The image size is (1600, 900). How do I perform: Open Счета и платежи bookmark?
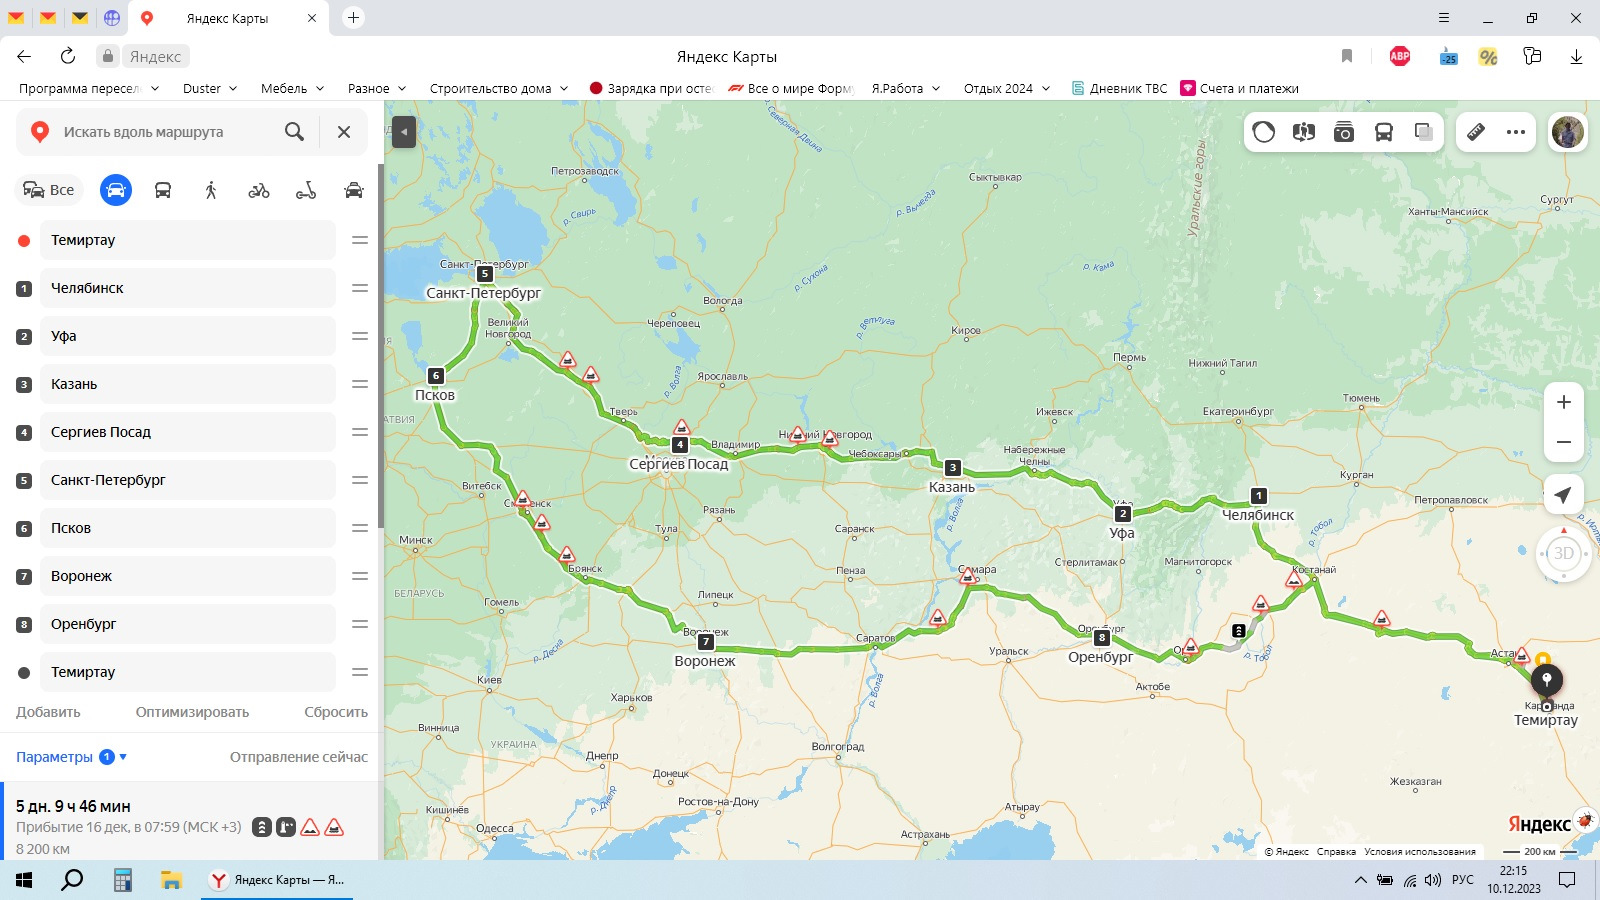click(x=1240, y=88)
